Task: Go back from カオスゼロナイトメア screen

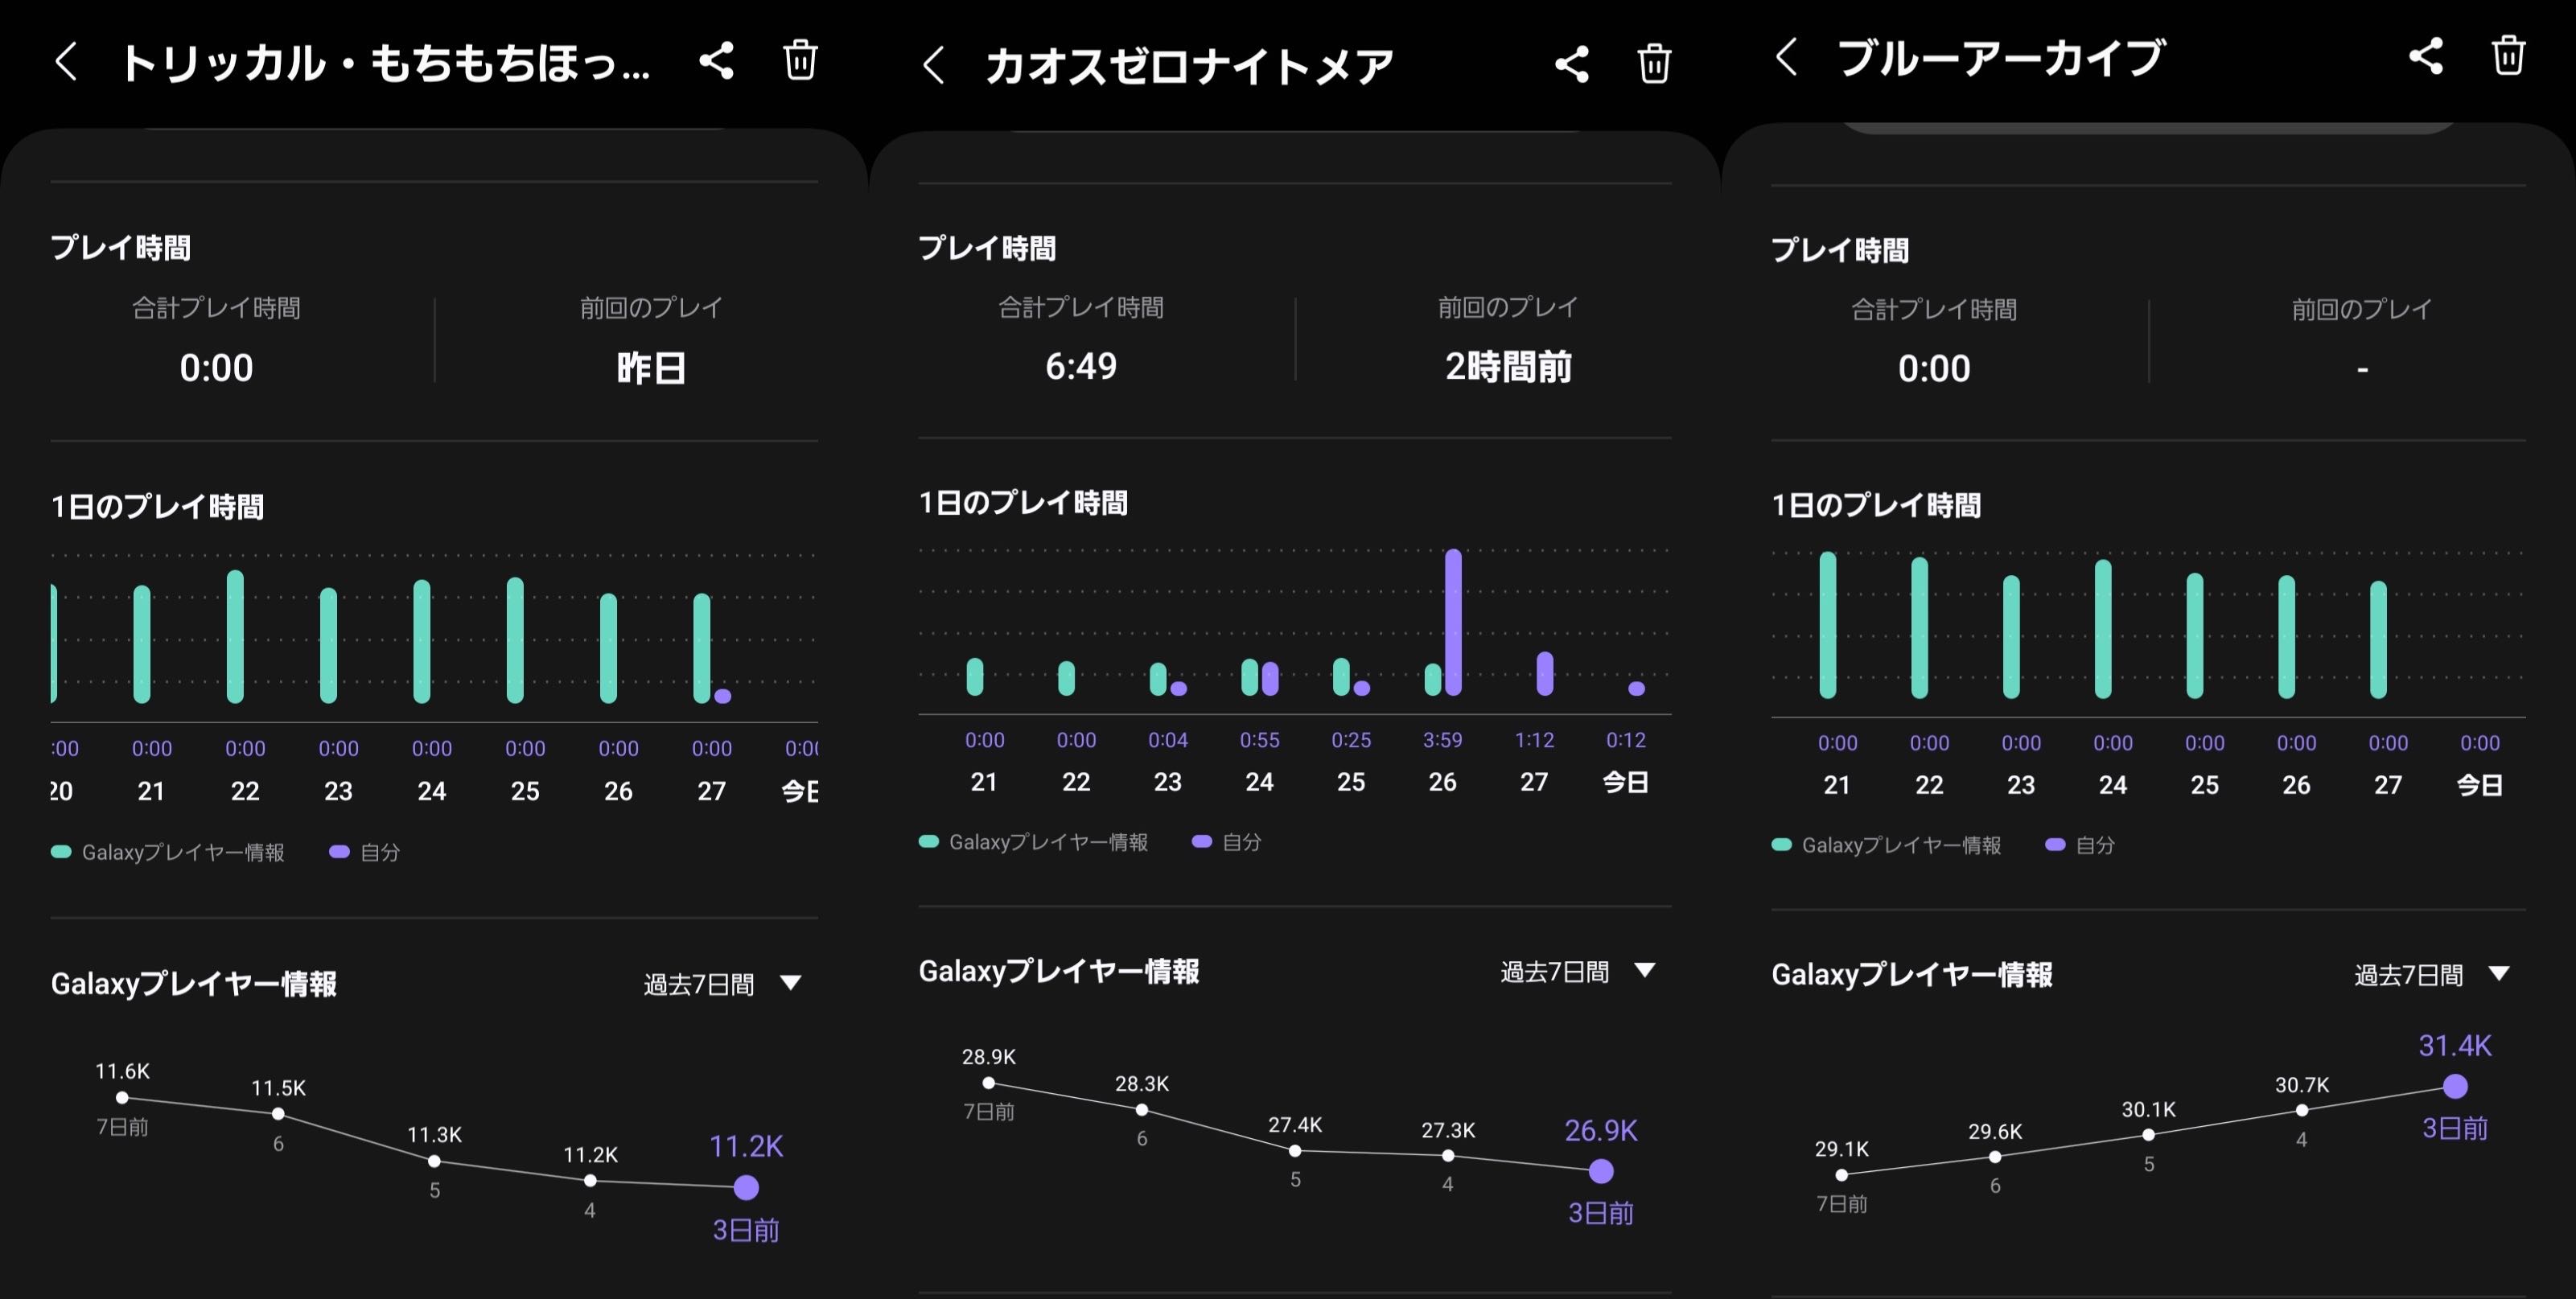Action: click(933, 66)
